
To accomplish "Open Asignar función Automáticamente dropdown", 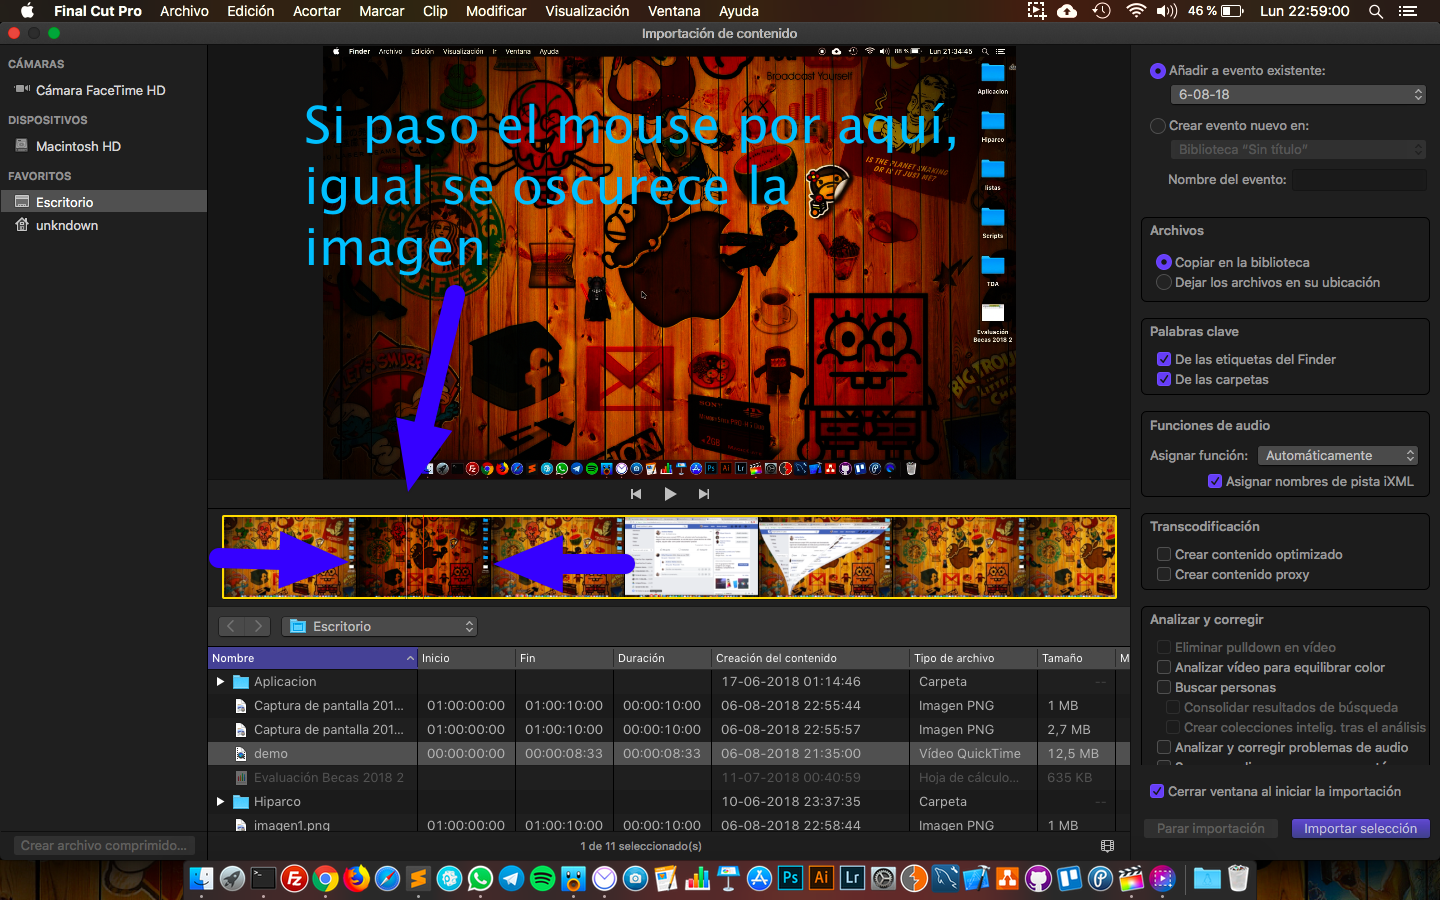I will (1338, 455).
